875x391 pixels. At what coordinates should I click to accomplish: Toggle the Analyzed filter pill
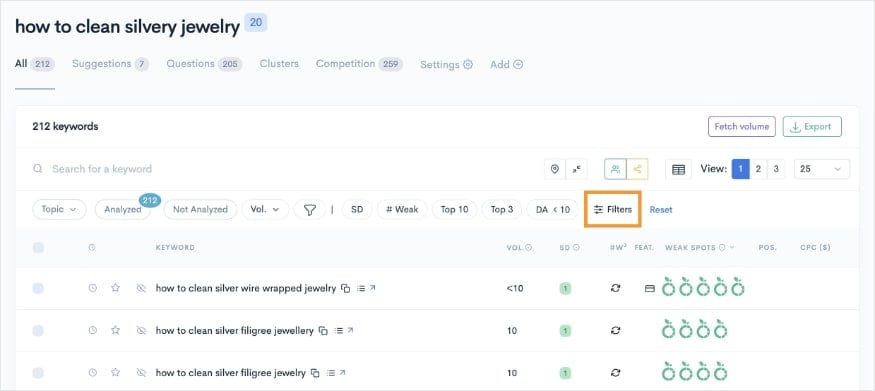123,210
